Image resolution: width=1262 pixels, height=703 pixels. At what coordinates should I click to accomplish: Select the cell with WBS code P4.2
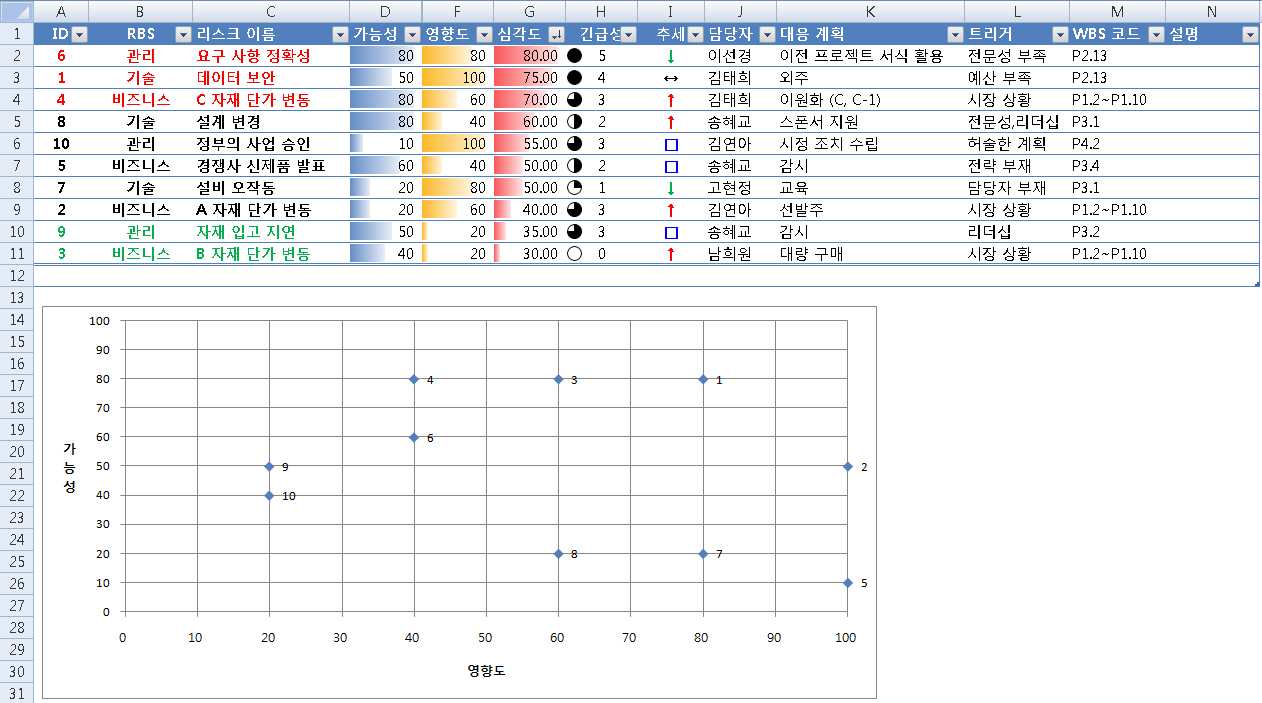[1117, 144]
